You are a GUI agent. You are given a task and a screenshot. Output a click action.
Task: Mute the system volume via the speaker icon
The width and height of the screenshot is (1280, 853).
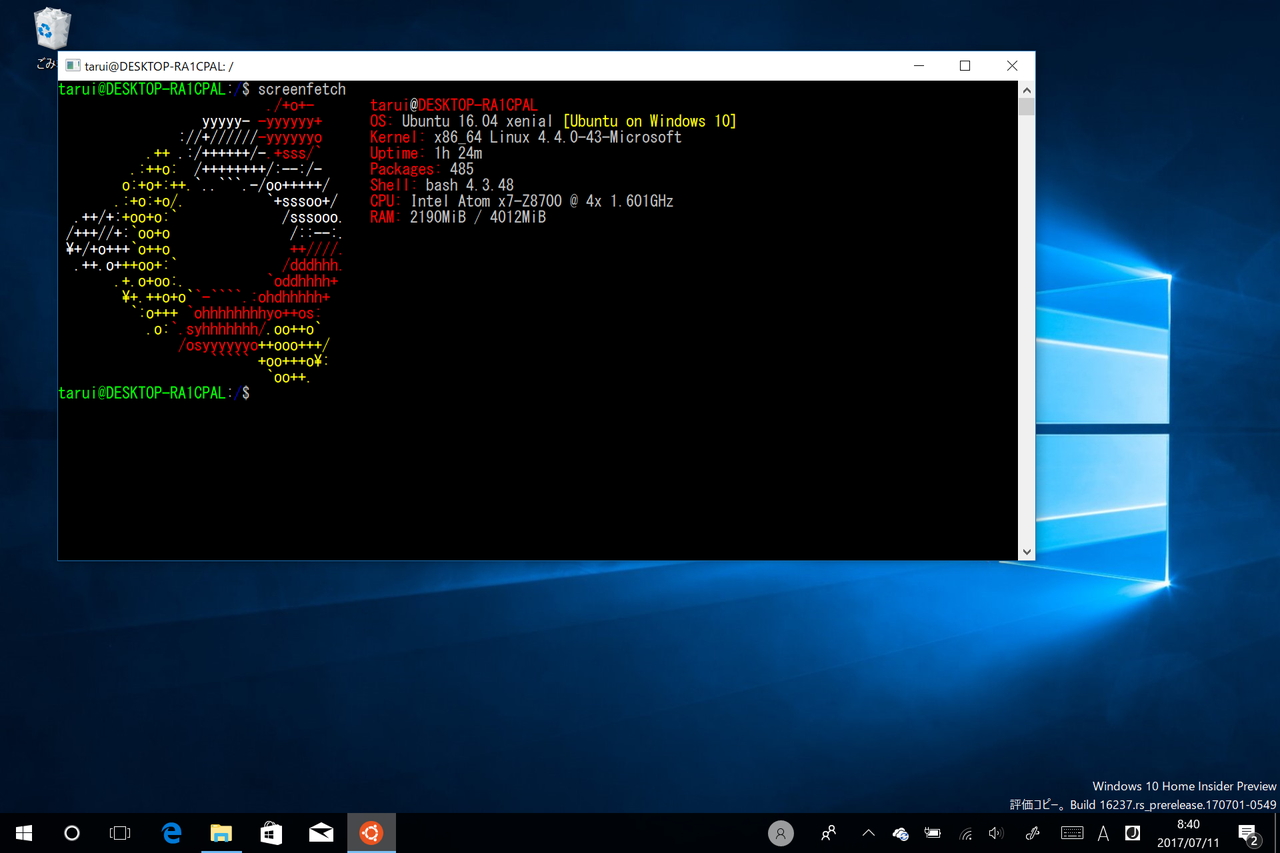click(x=996, y=832)
